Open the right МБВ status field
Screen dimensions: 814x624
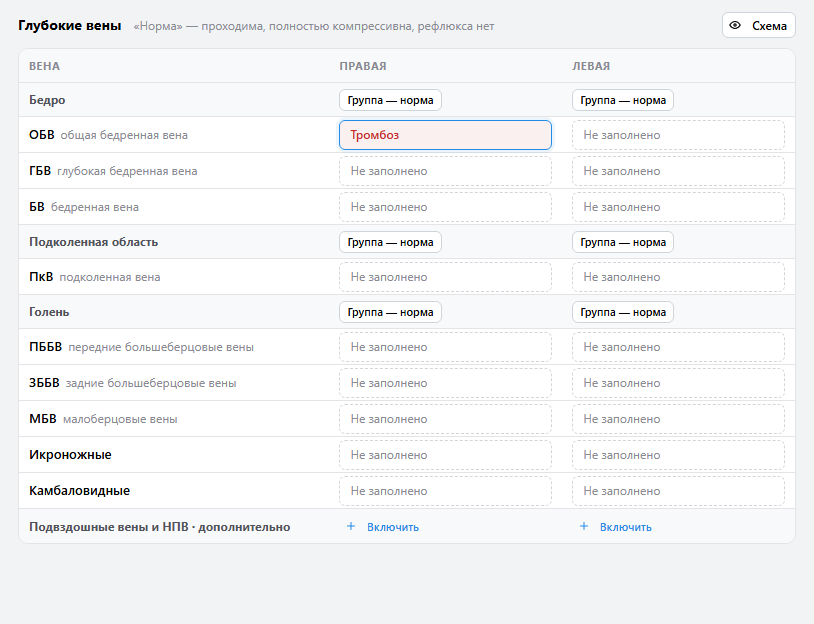(x=445, y=419)
